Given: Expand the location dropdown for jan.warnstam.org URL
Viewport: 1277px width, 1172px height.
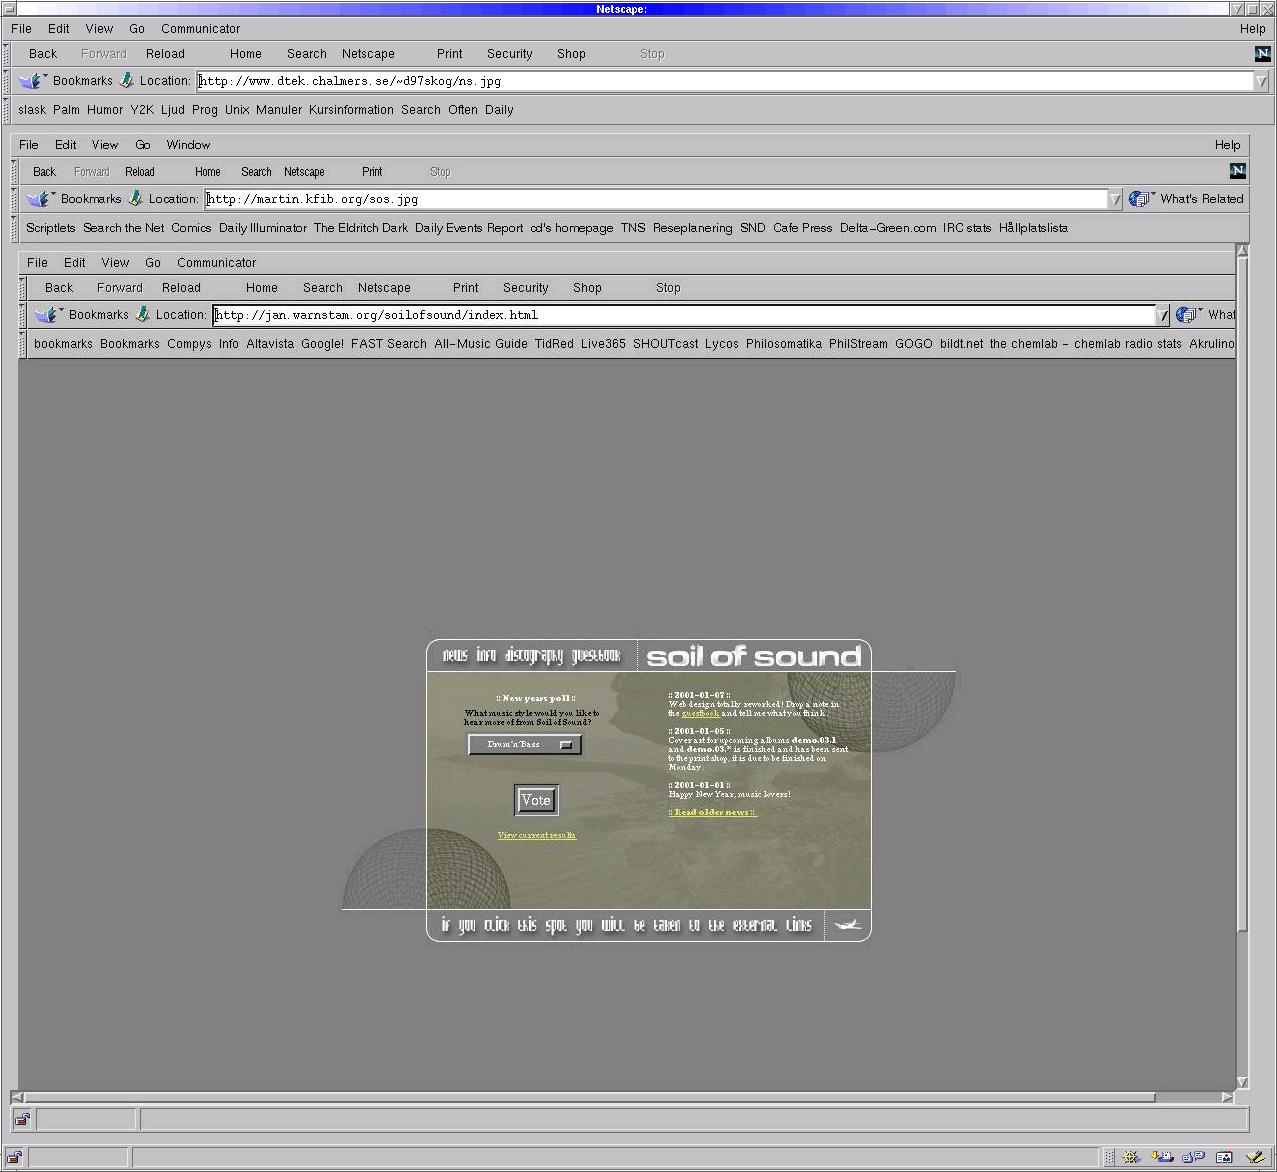Looking at the screenshot, I should [1161, 315].
